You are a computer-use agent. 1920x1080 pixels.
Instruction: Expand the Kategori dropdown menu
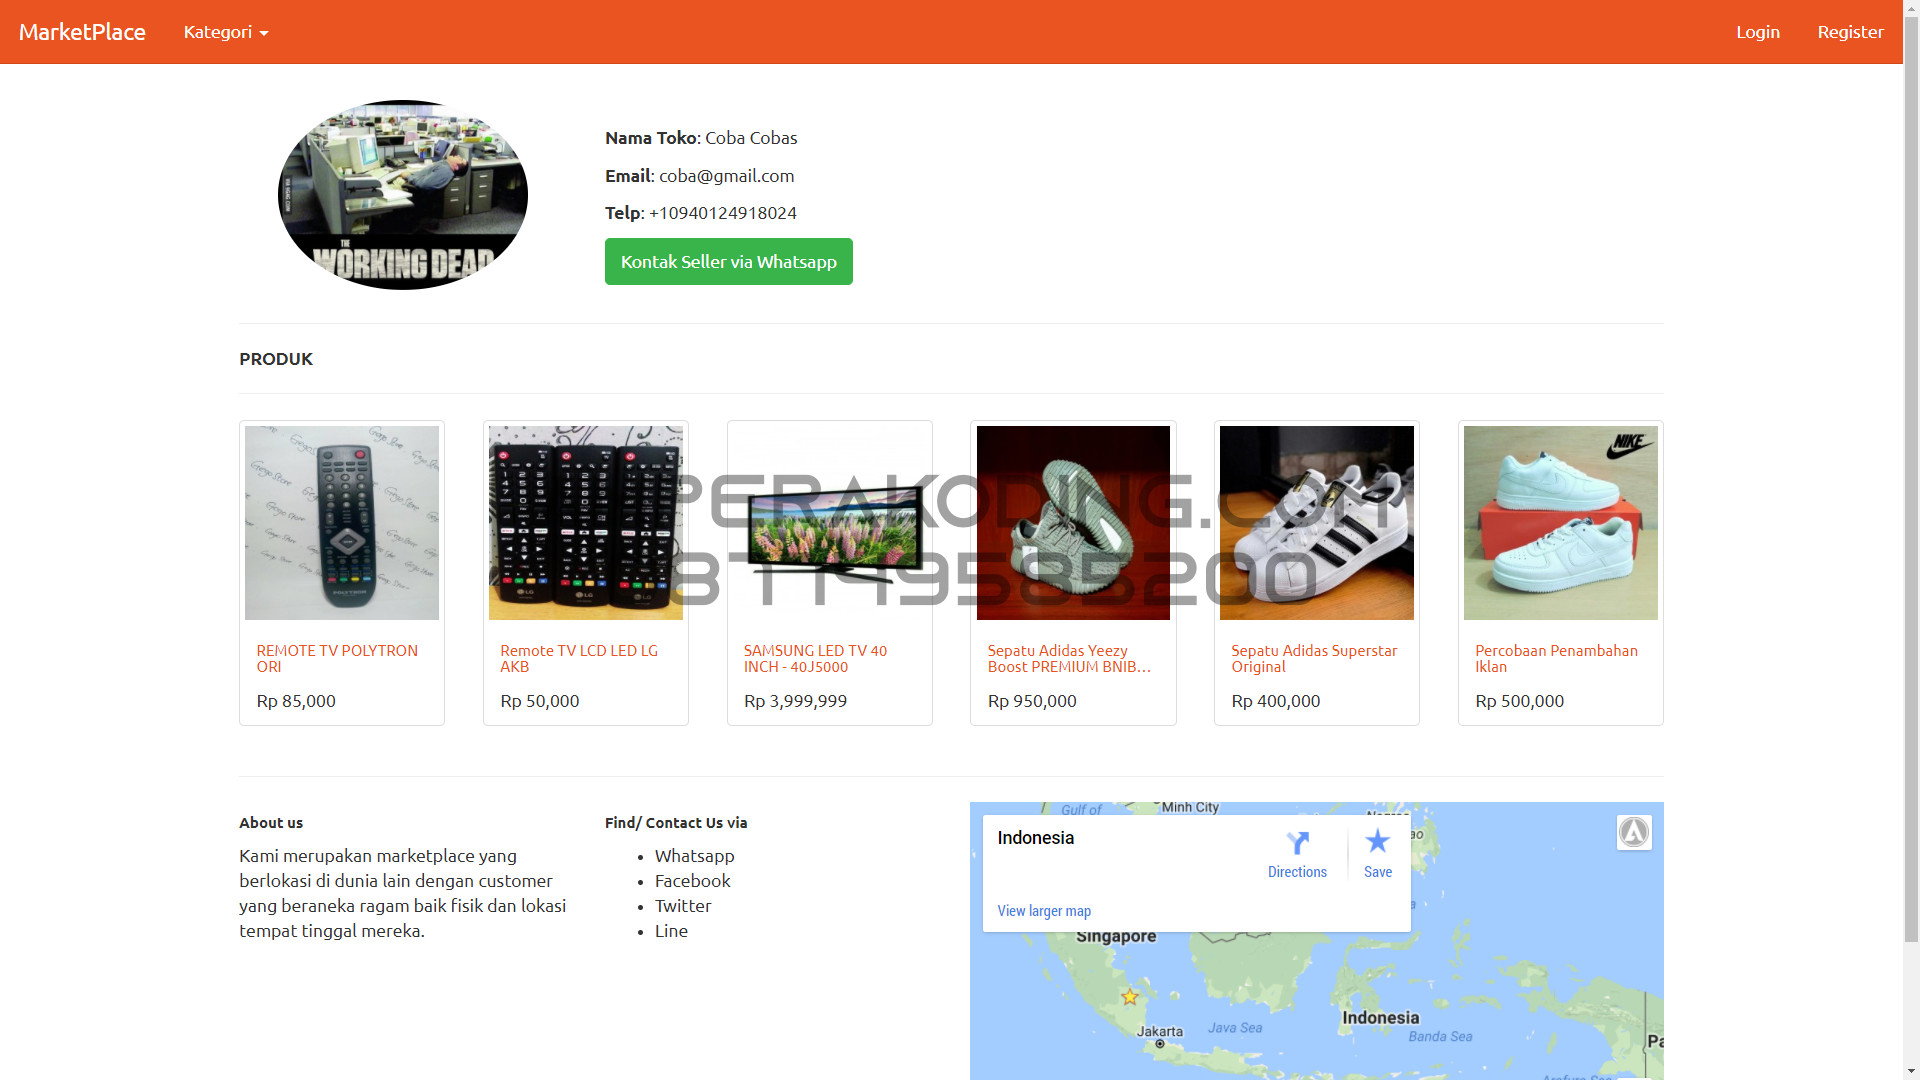225,32
